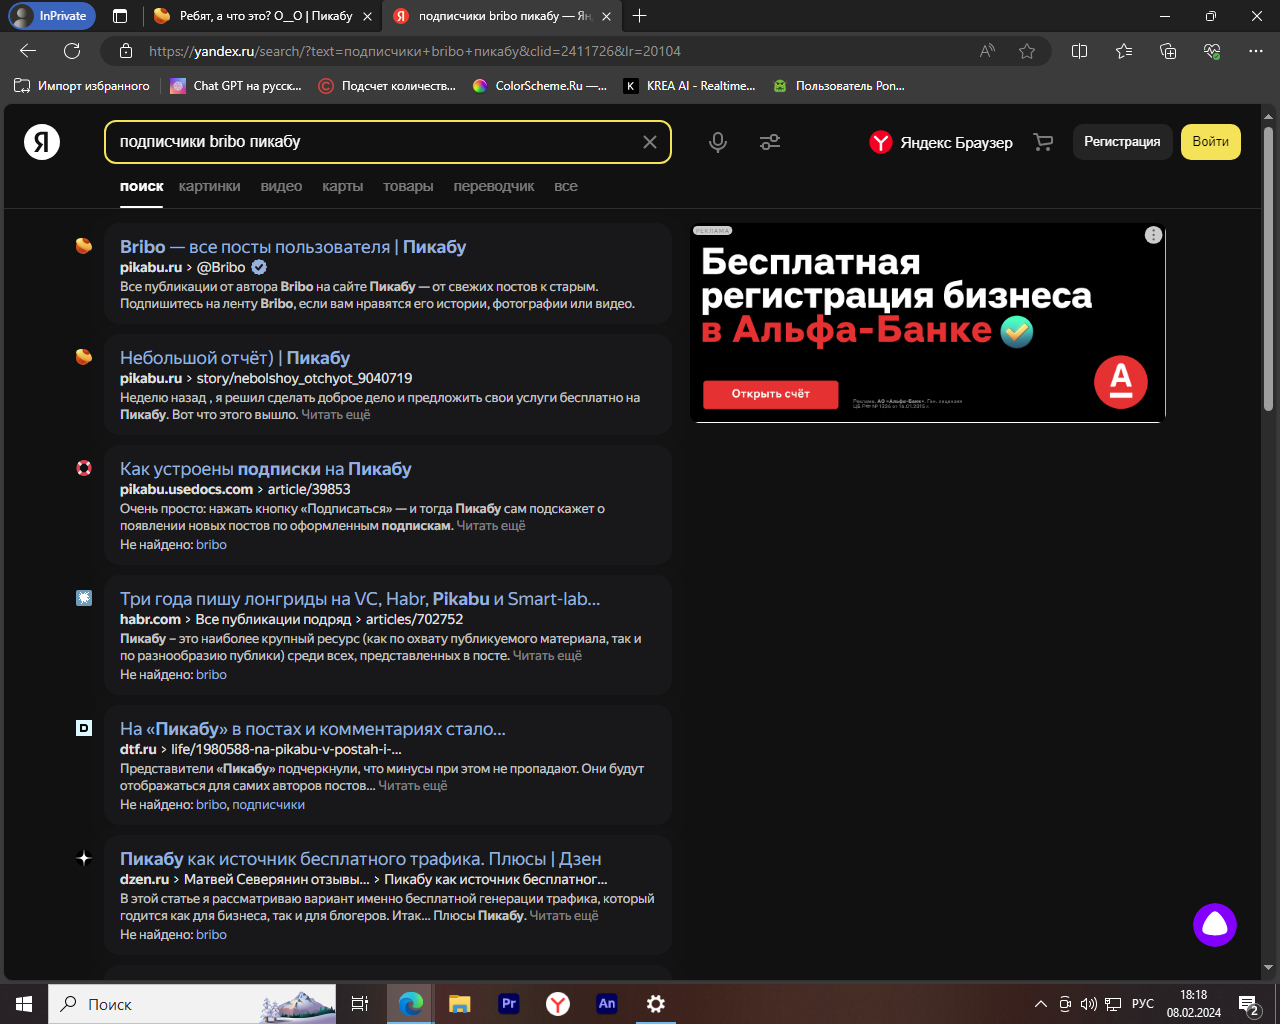Open the Bribo all posts Pikabu result
1280x1024 pixels.
tap(292, 247)
